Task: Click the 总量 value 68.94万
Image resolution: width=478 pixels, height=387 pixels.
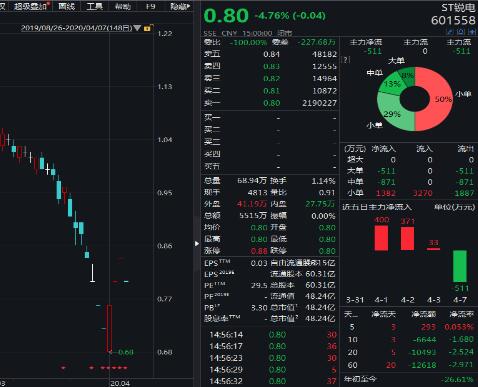Action: point(252,181)
